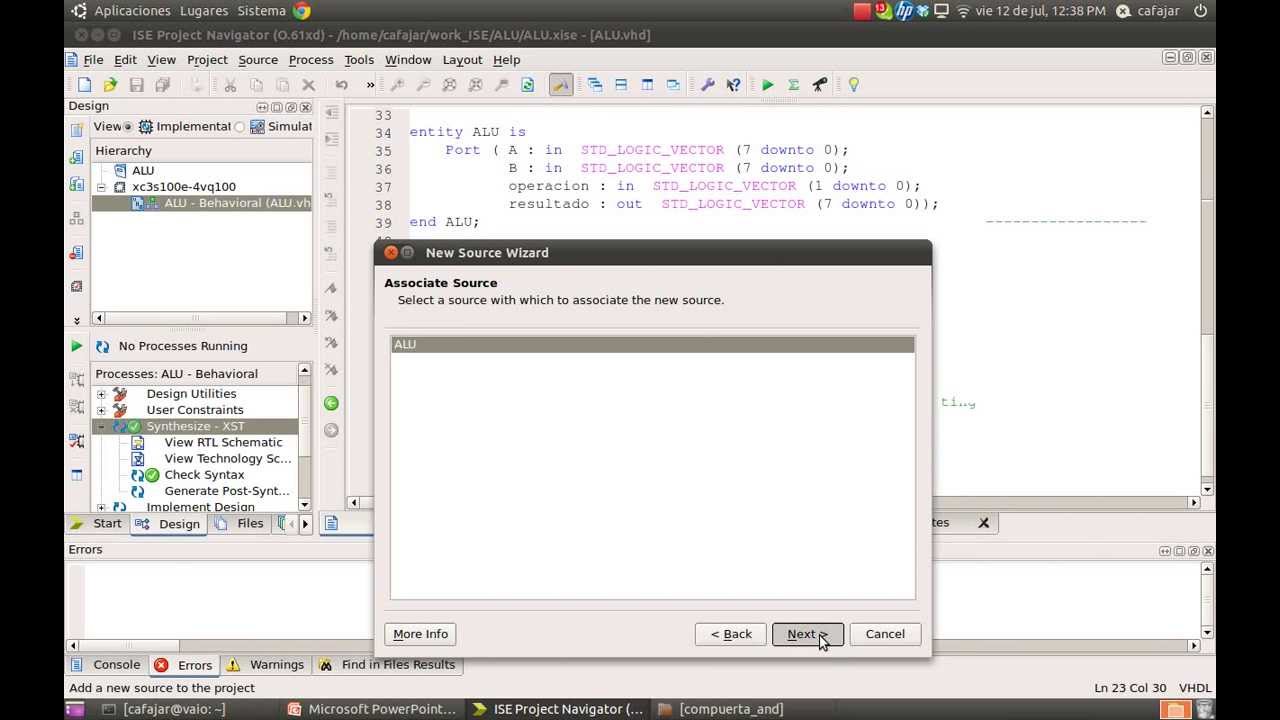Screen dimensions: 1280x720
Task: Click the Delete X toolbar icon
Action: click(308, 85)
